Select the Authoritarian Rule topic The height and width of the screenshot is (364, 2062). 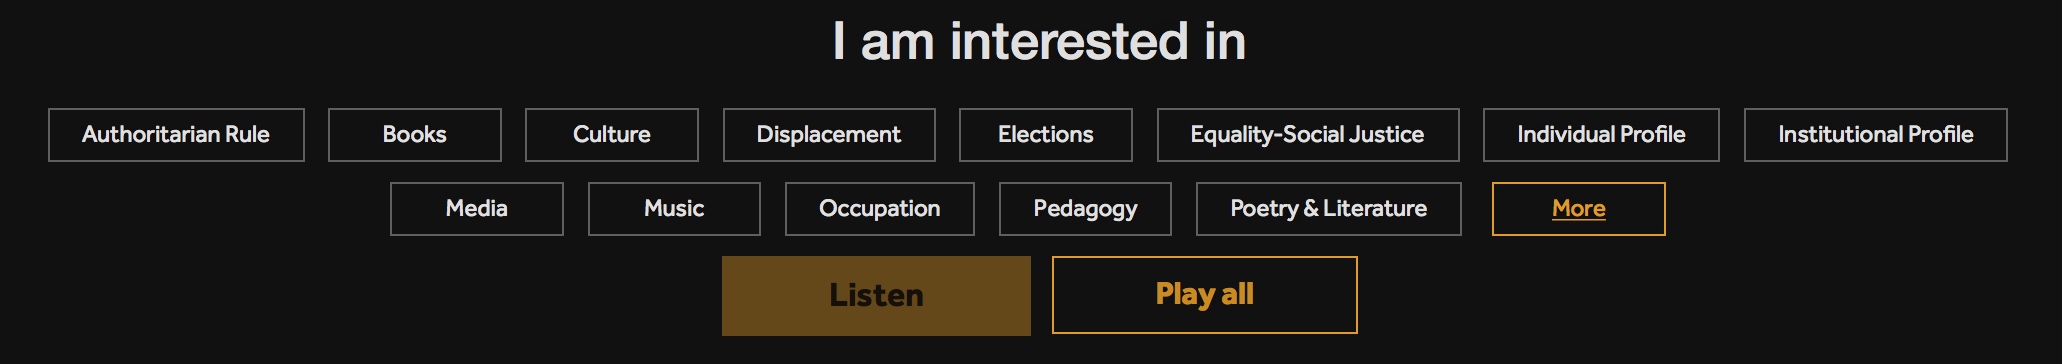tap(176, 135)
